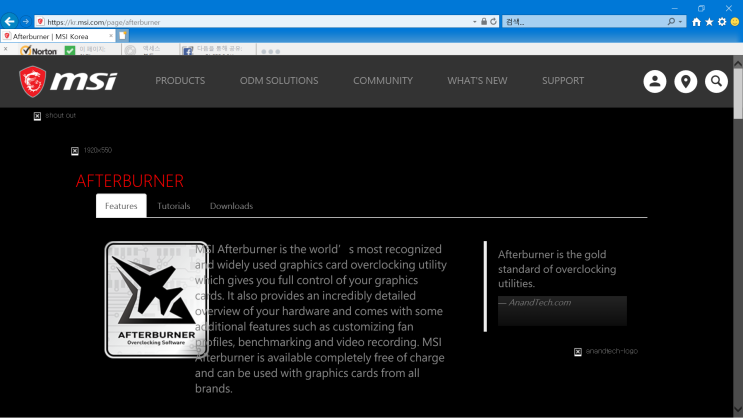The width and height of the screenshot is (743, 418).
Task: Click the URL in the address bar
Action: tap(104, 22)
